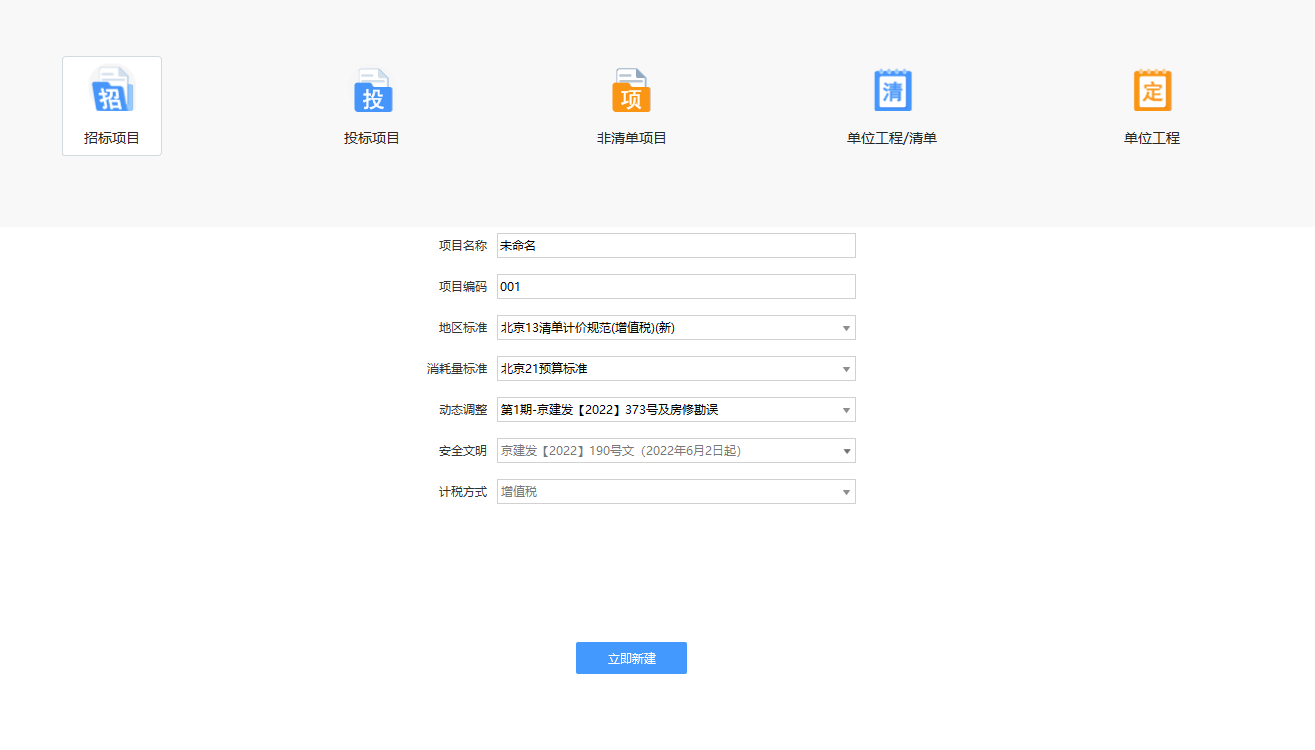Click the 单位工程 label
The height and width of the screenshot is (750, 1315).
1152,138
